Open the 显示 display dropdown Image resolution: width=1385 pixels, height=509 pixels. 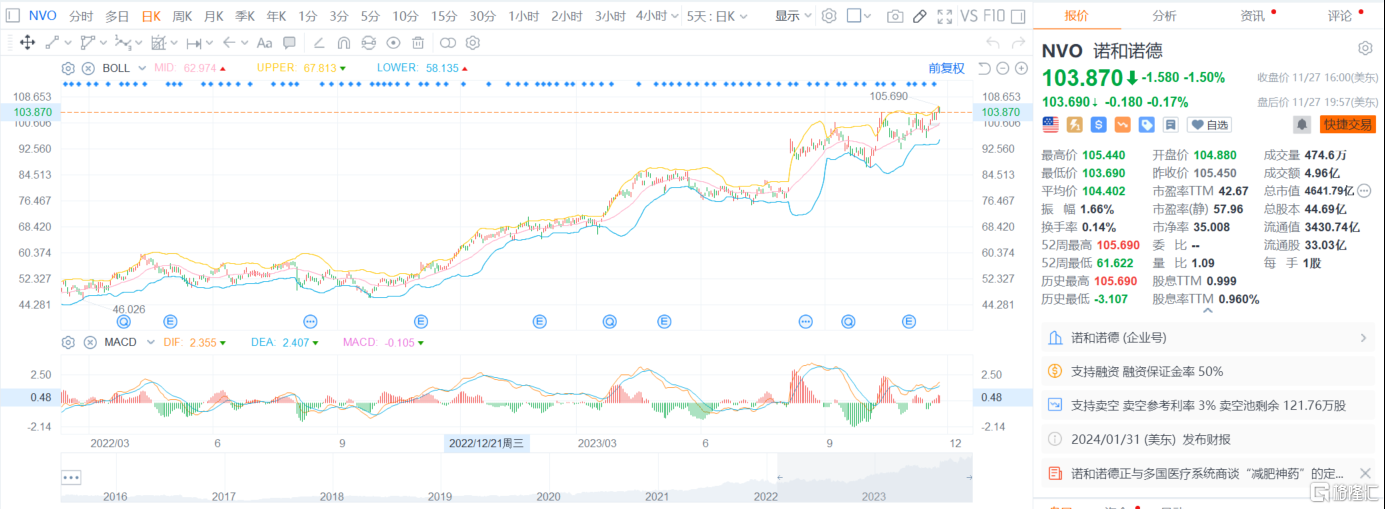tap(793, 16)
